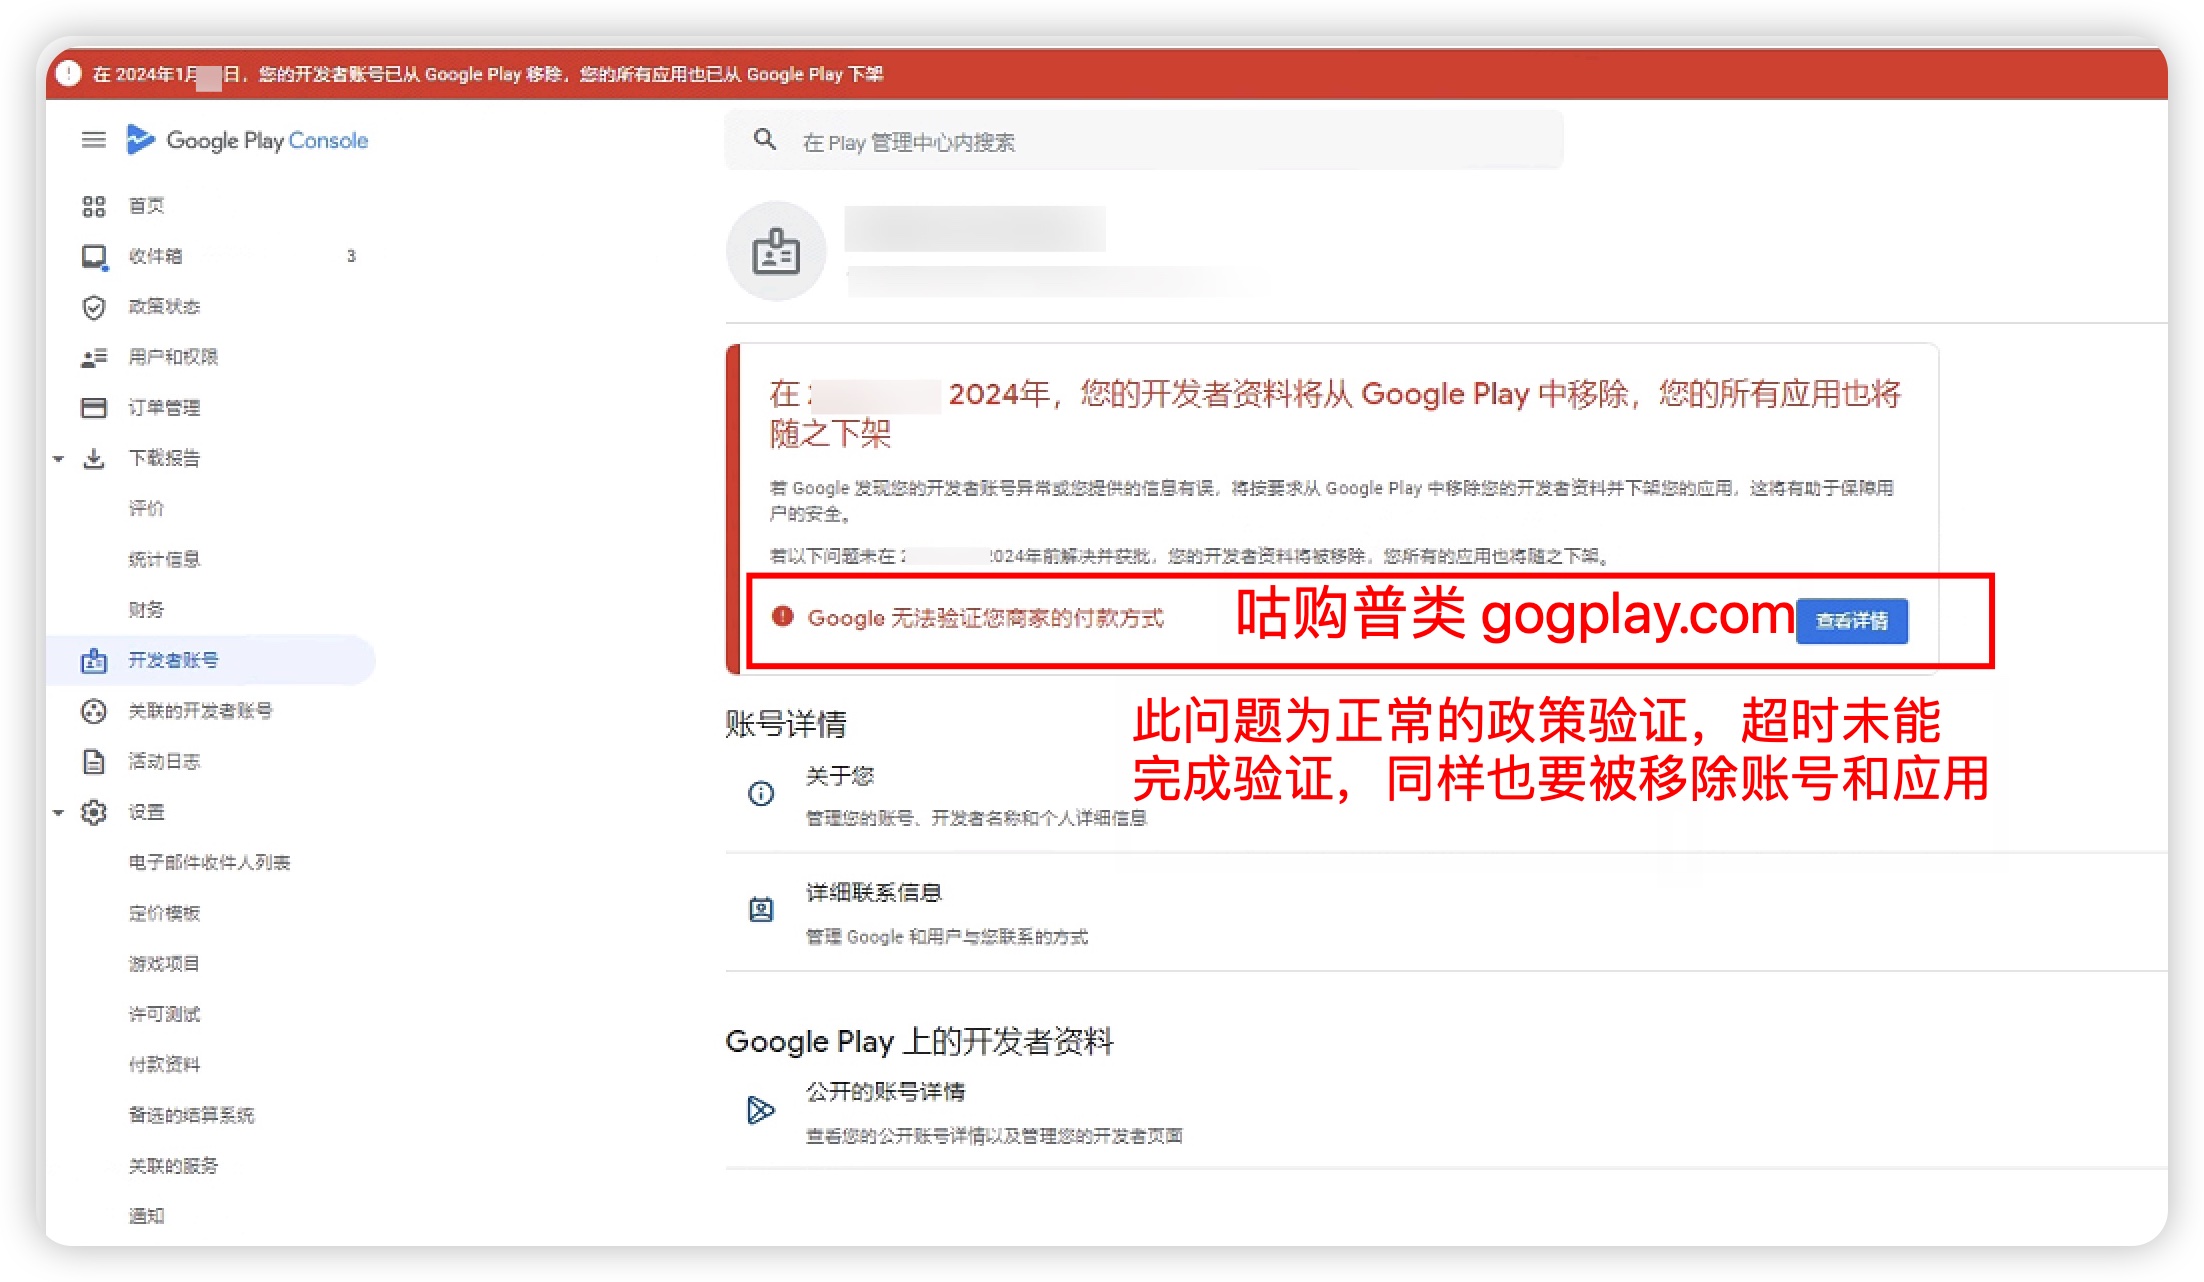Click the Play icon by 公开的账号详情

click(761, 1109)
